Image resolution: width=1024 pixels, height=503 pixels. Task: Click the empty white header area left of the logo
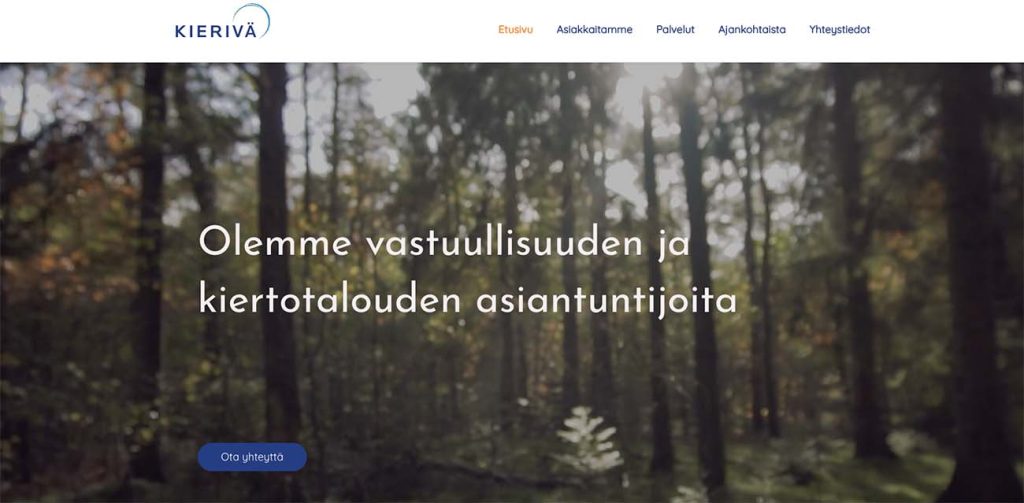click(x=85, y=31)
